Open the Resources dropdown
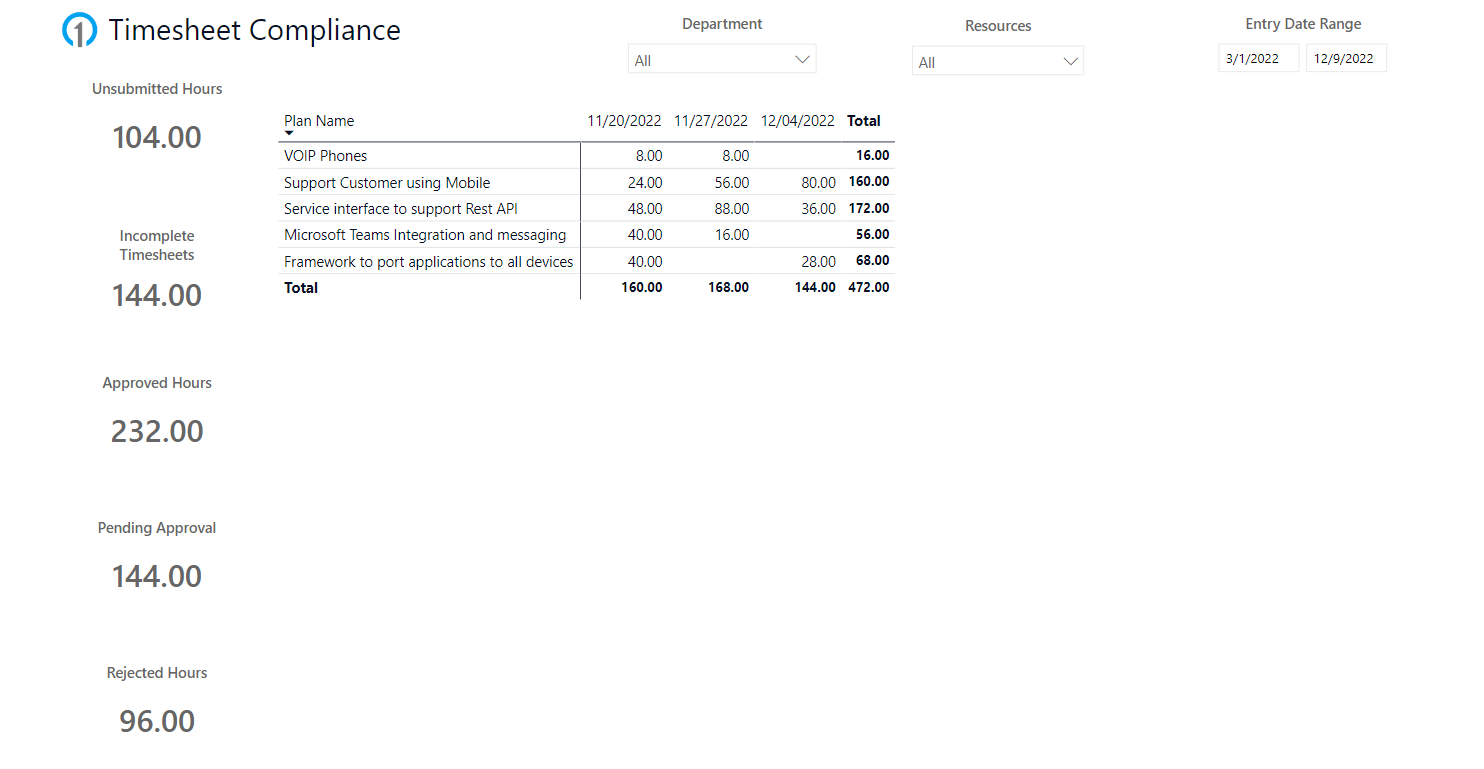The image size is (1484, 769). point(997,61)
